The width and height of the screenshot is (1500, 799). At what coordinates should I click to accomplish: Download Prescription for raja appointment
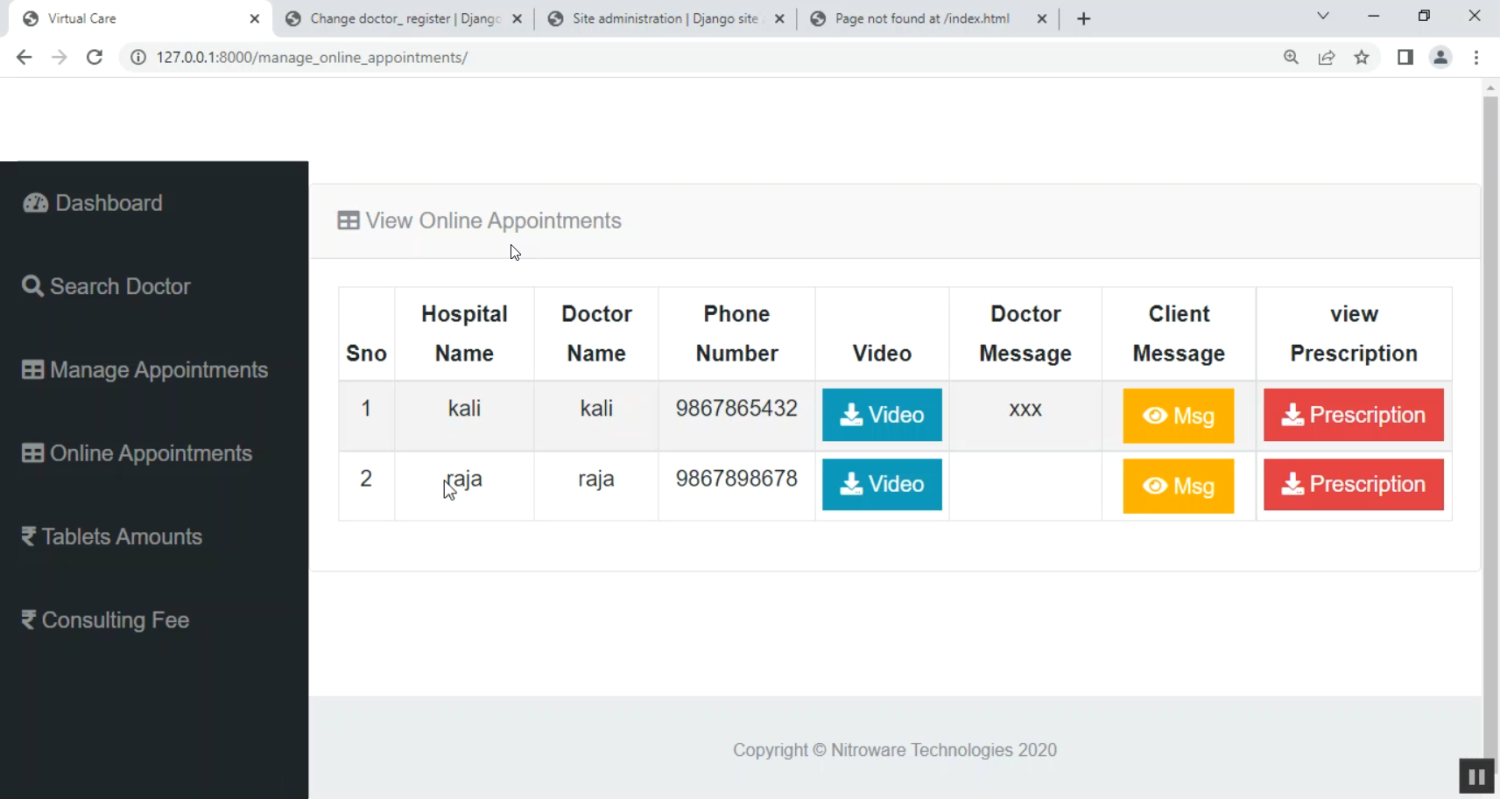click(x=1353, y=485)
